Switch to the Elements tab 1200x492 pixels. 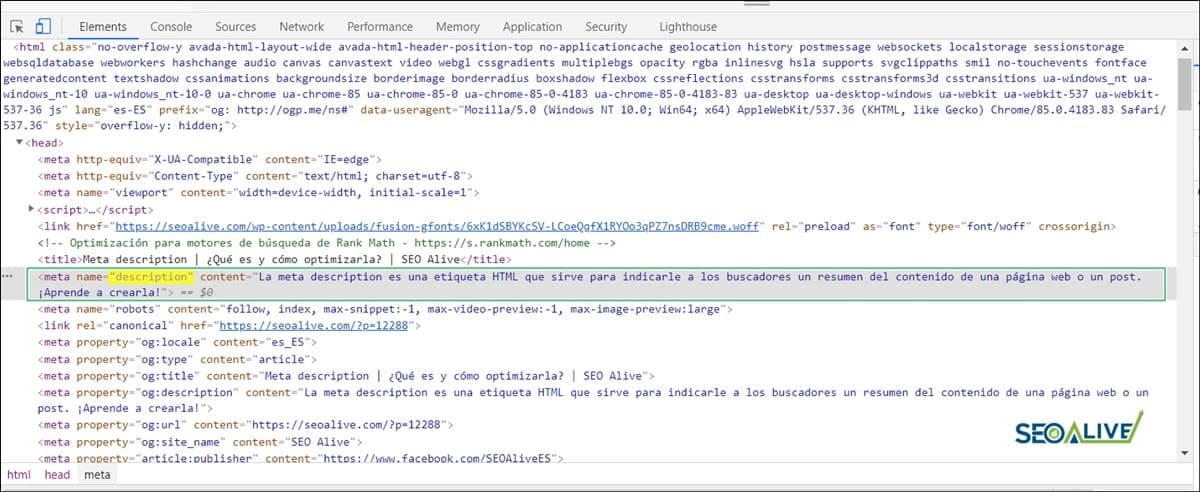click(x=103, y=27)
